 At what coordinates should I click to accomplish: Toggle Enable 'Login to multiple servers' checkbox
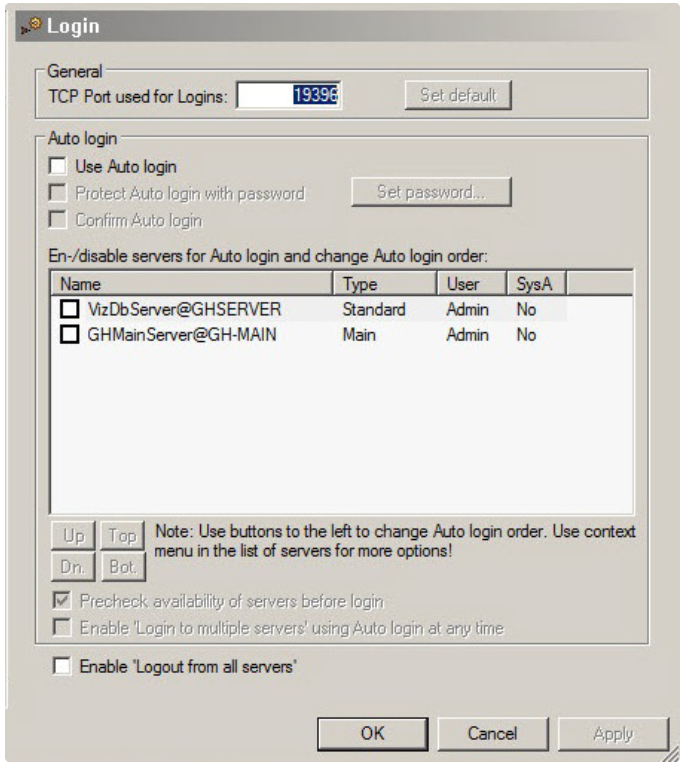[x=62, y=627]
